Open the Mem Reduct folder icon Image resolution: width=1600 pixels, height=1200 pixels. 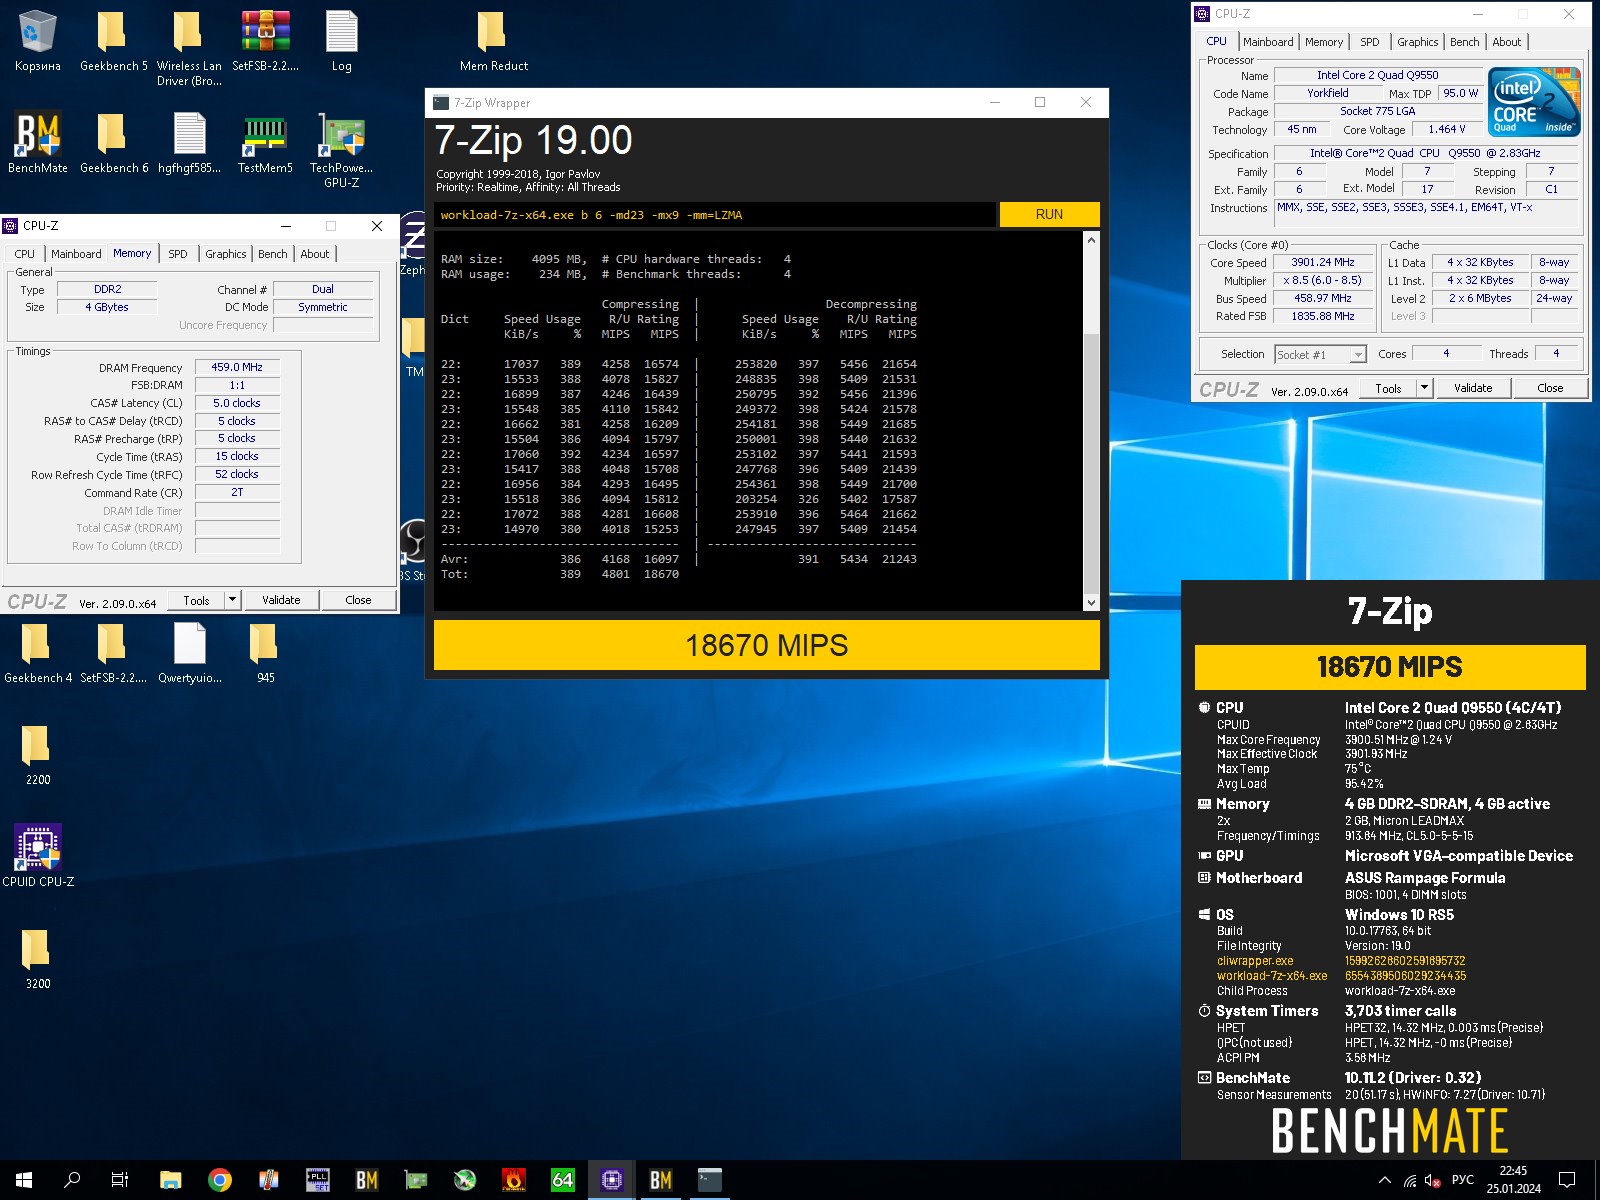click(493, 42)
